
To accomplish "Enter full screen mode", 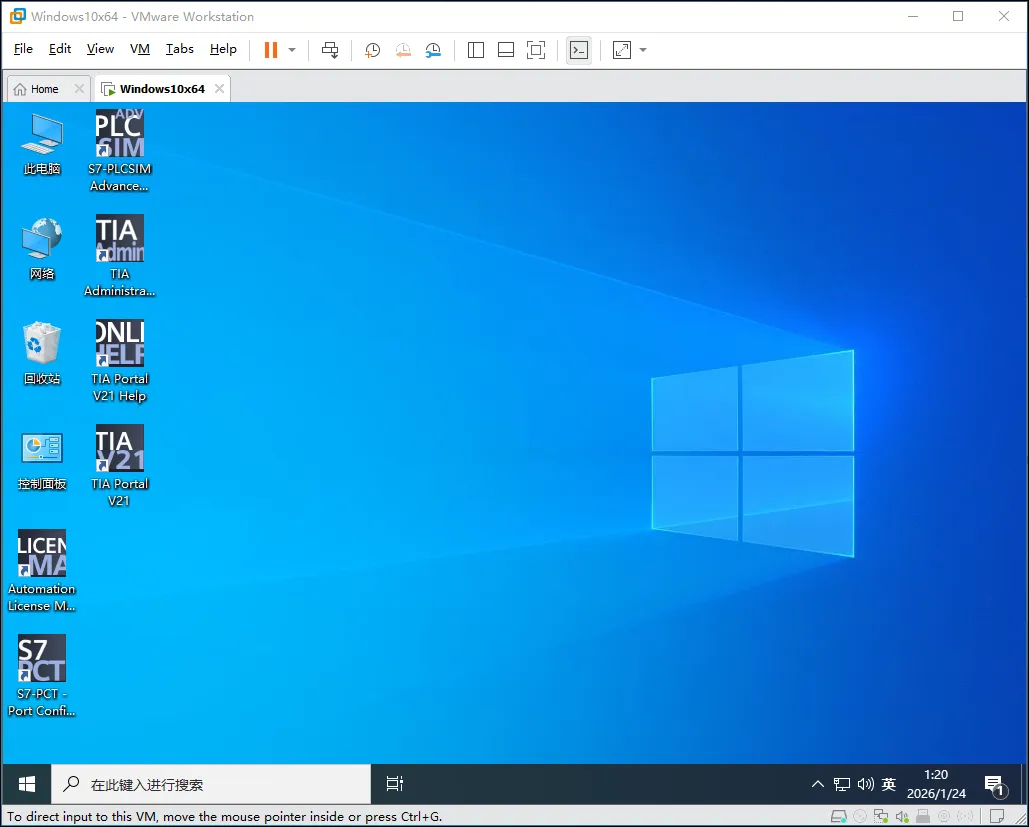I will click(x=536, y=50).
